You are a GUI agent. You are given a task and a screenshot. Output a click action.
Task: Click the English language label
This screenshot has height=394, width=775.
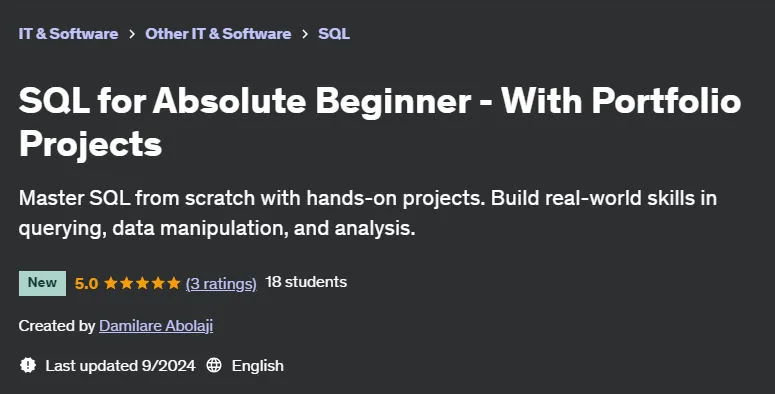click(258, 366)
